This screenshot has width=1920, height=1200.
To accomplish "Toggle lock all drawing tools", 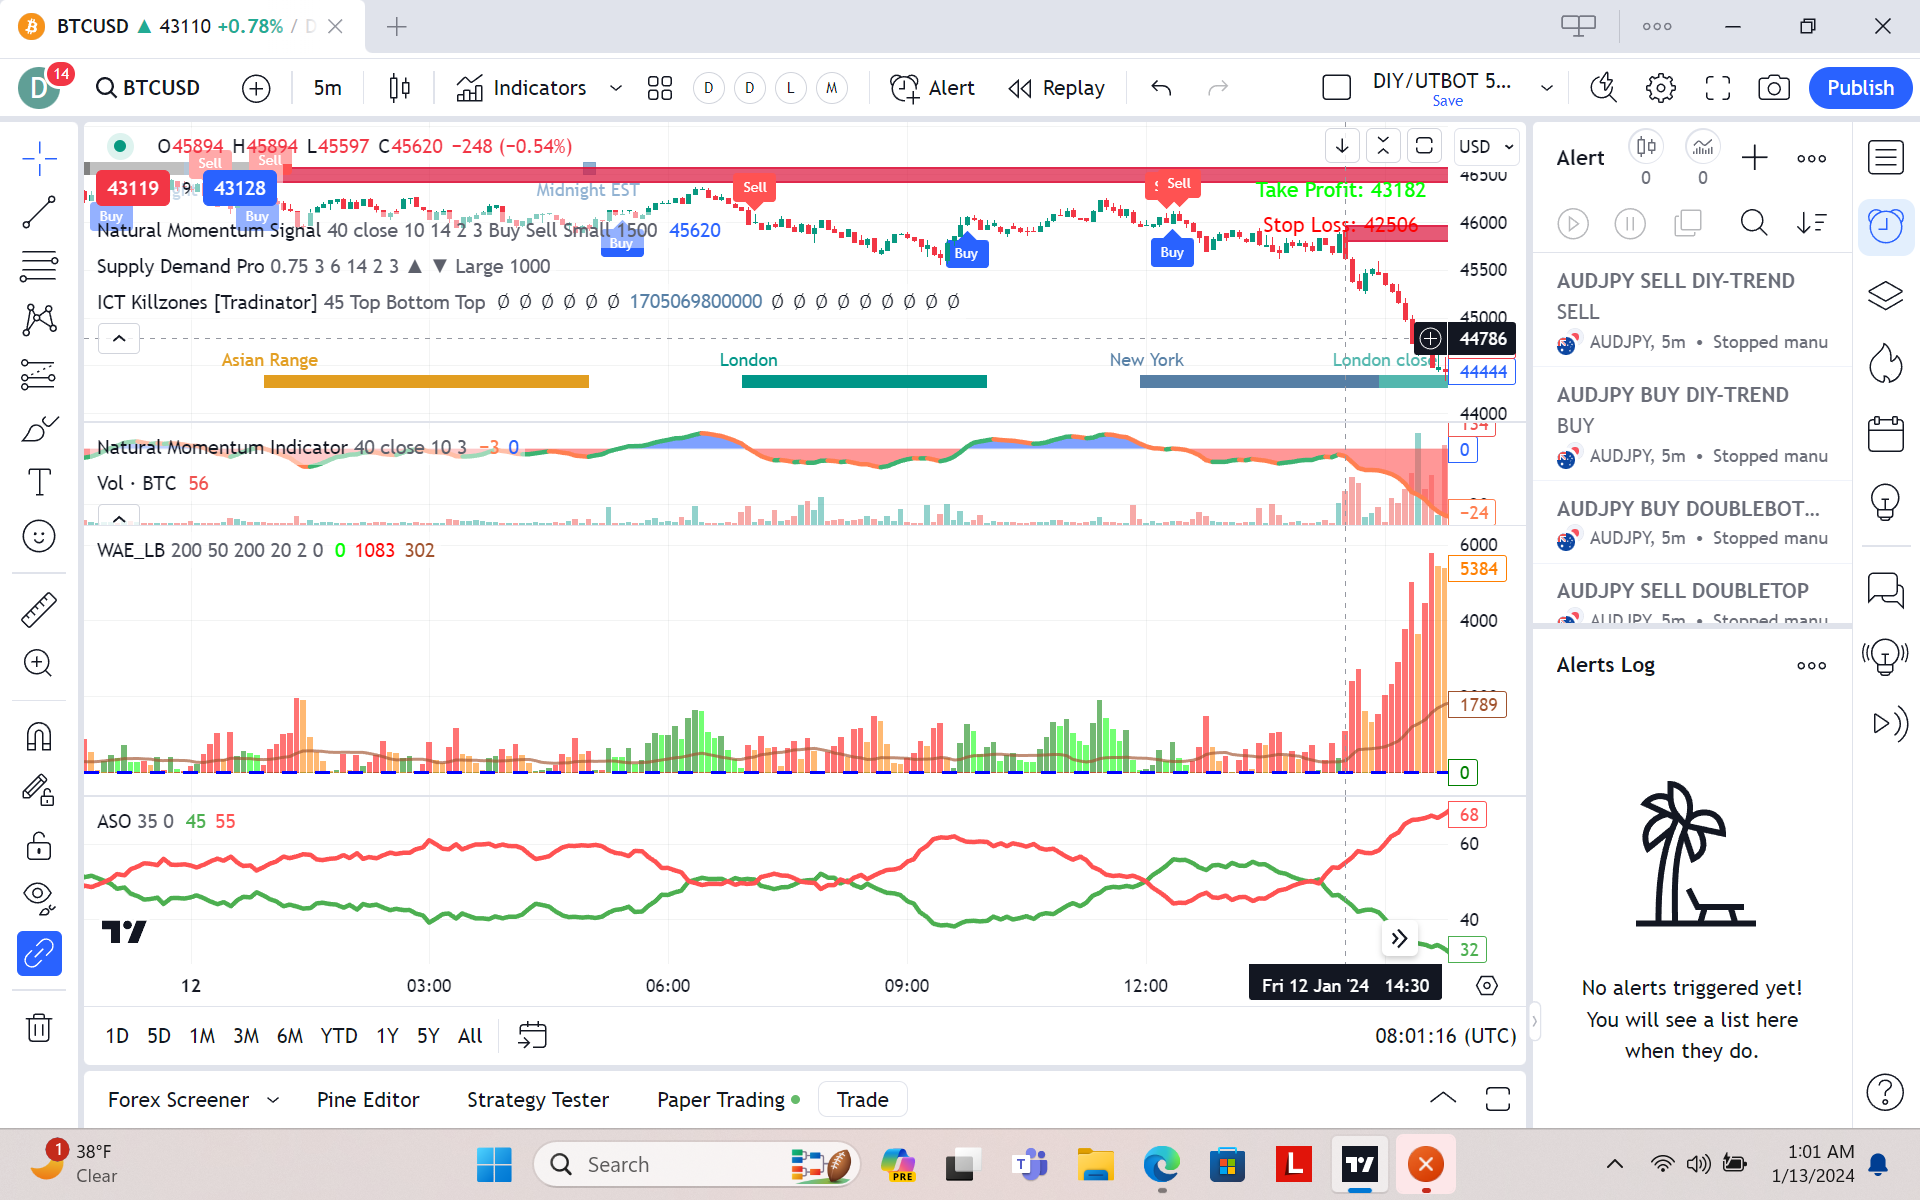I will 39,846.
